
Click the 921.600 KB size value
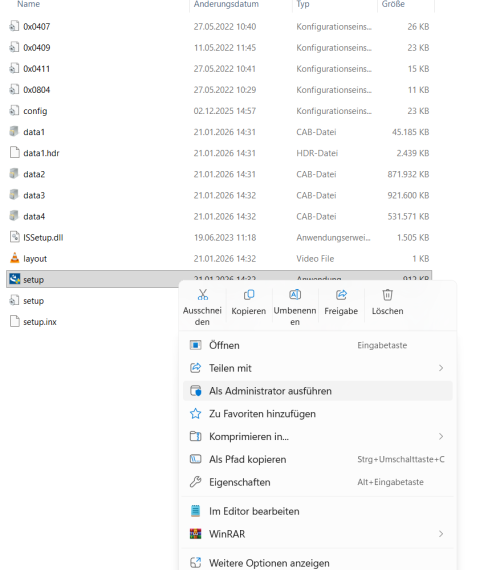coord(408,195)
